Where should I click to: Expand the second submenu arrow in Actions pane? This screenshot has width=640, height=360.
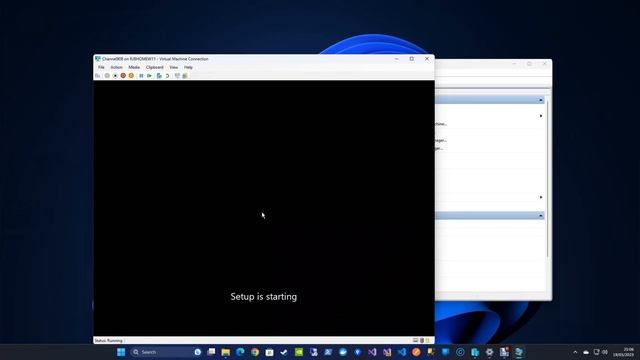541,197
